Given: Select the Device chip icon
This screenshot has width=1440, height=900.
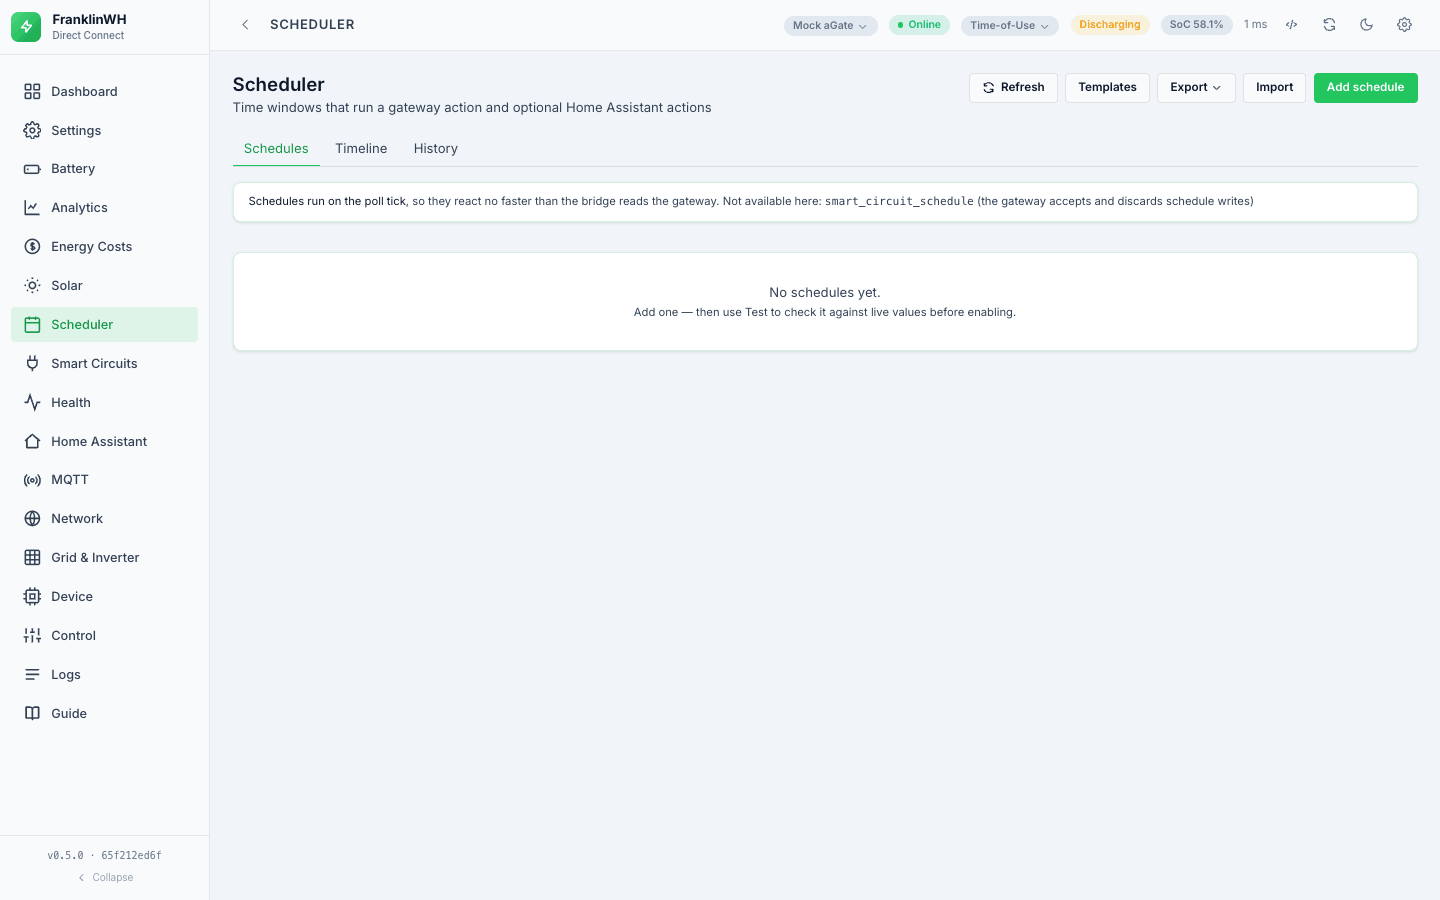Looking at the screenshot, I should (32, 597).
